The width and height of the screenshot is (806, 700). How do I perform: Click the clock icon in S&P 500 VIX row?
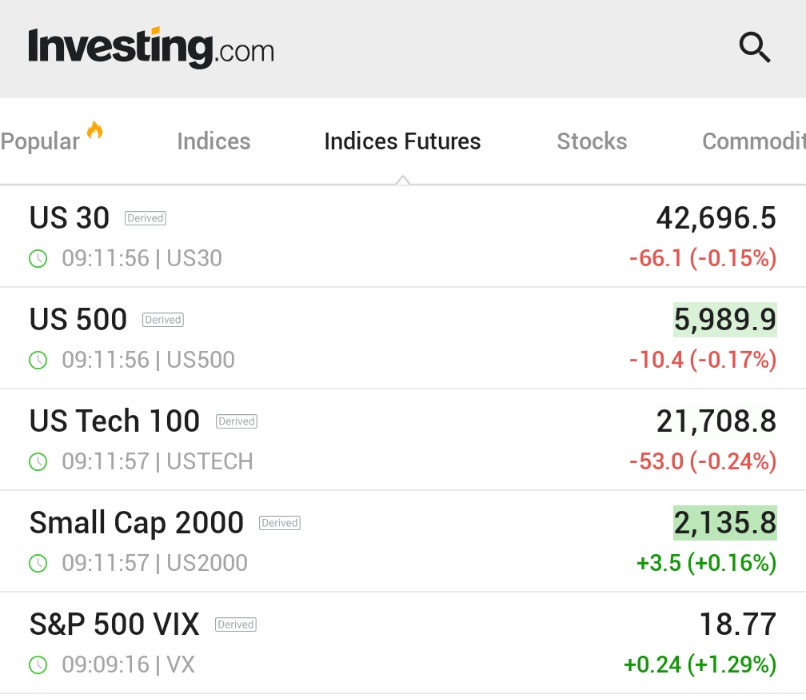[38, 665]
